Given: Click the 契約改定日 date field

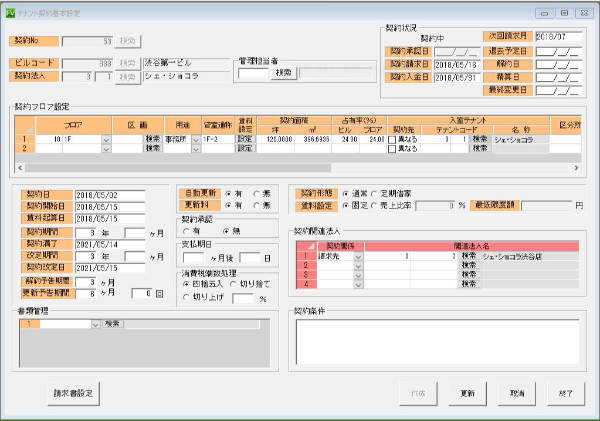Looking at the screenshot, I should click(x=110, y=268).
